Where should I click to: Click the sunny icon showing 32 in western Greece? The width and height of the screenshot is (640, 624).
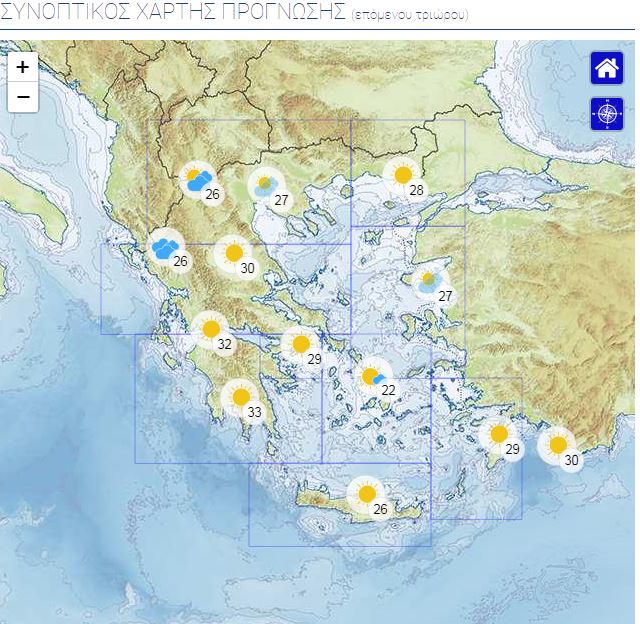click(210, 329)
